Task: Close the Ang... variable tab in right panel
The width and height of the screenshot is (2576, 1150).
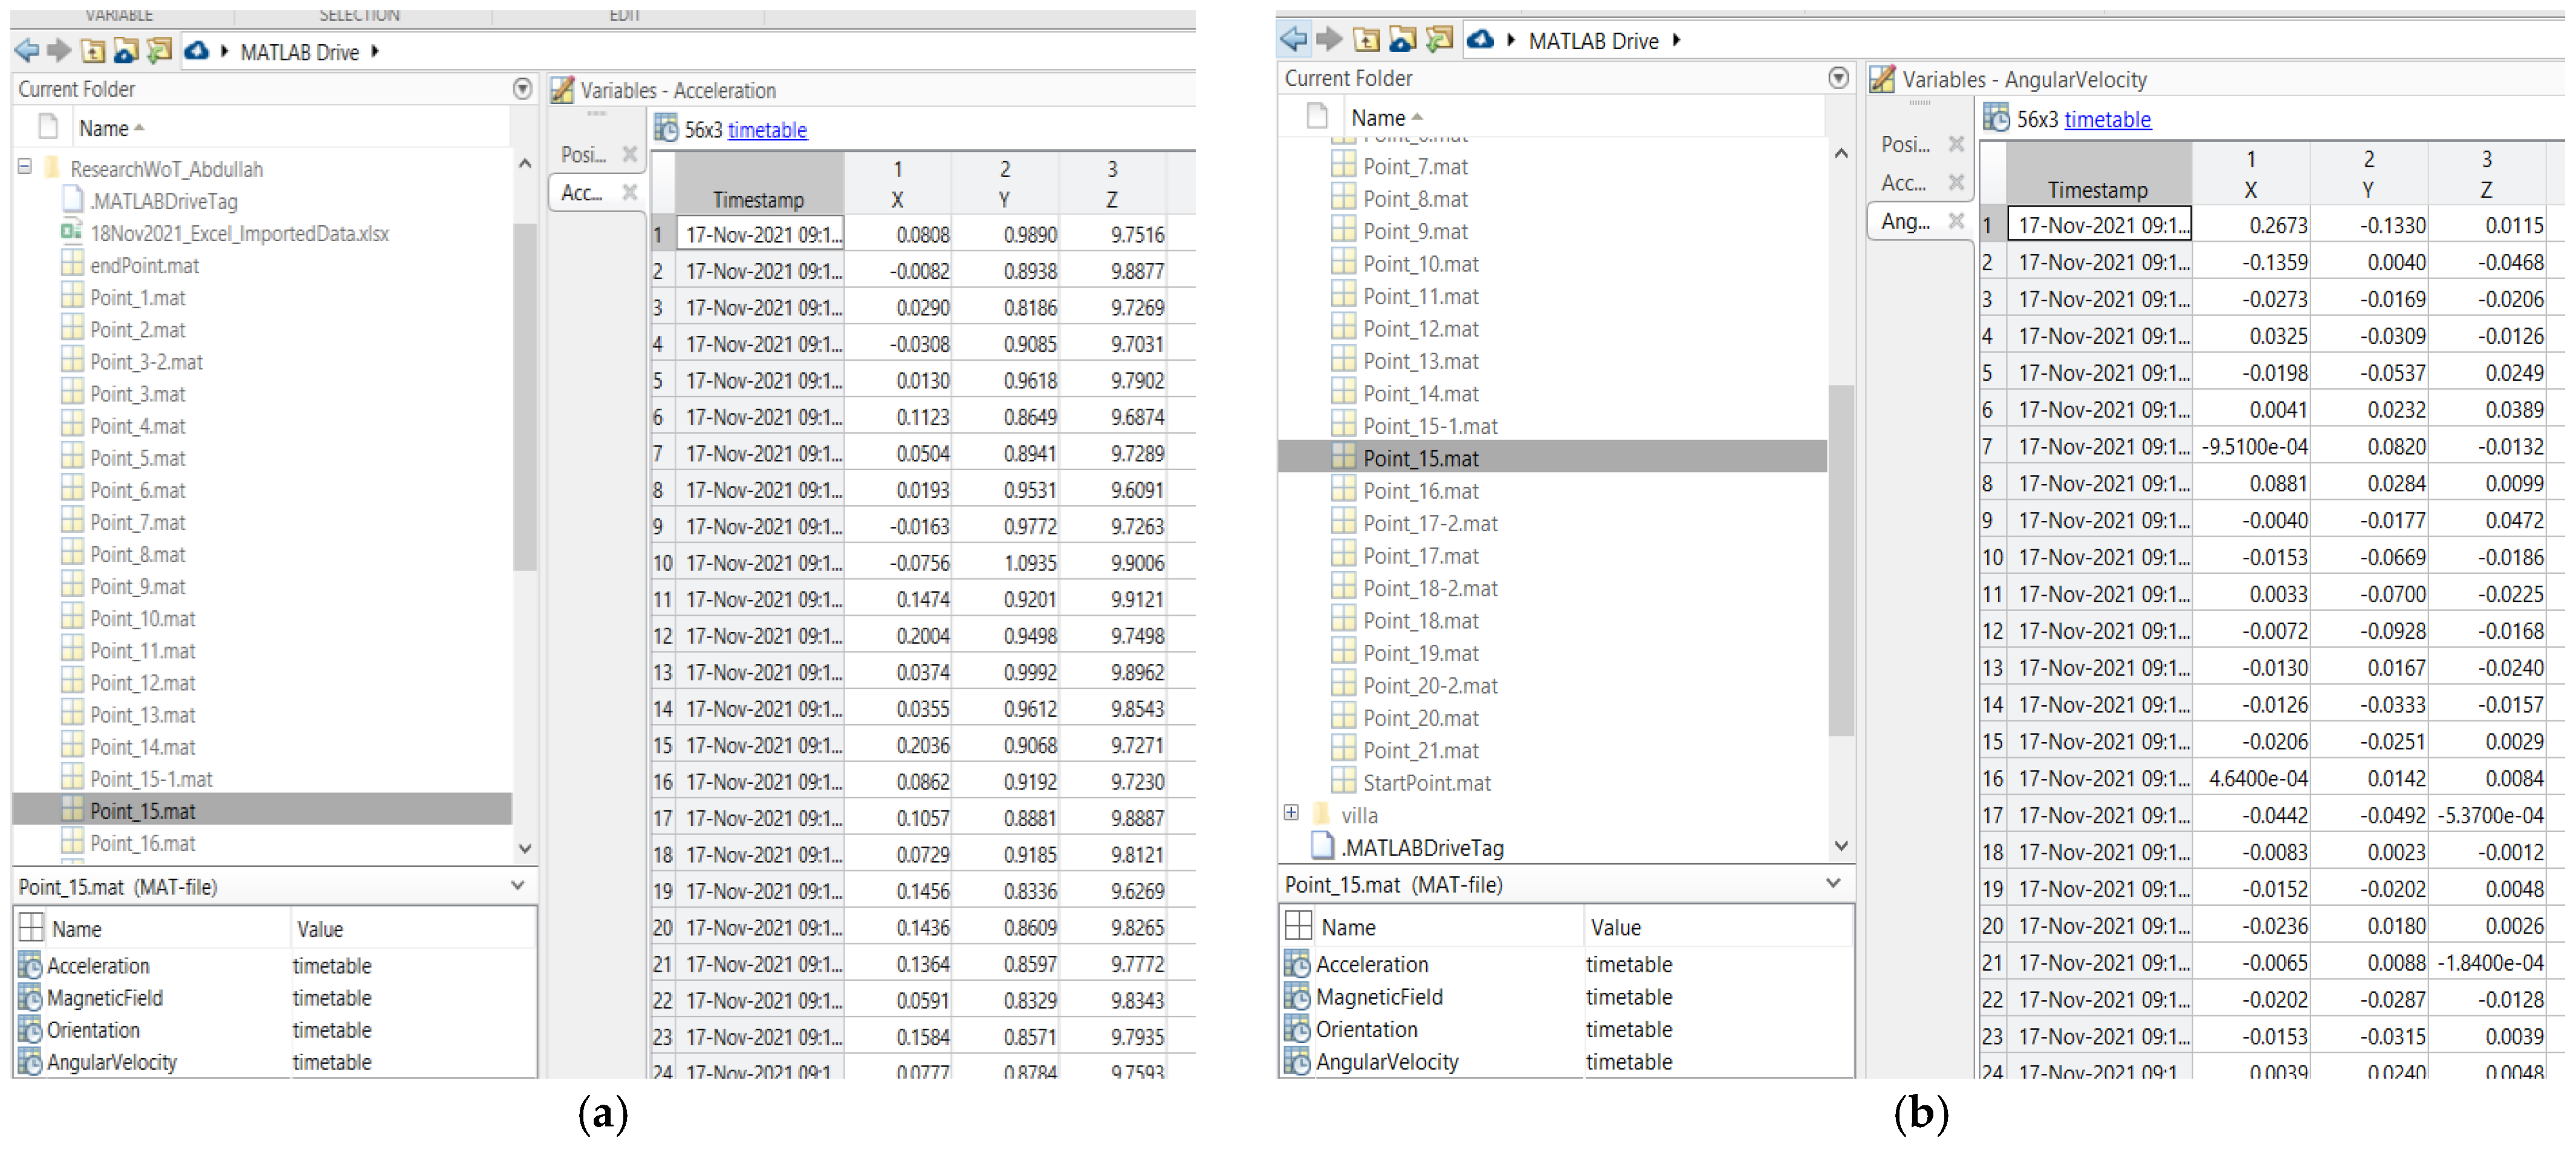Action: tap(1956, 221)
